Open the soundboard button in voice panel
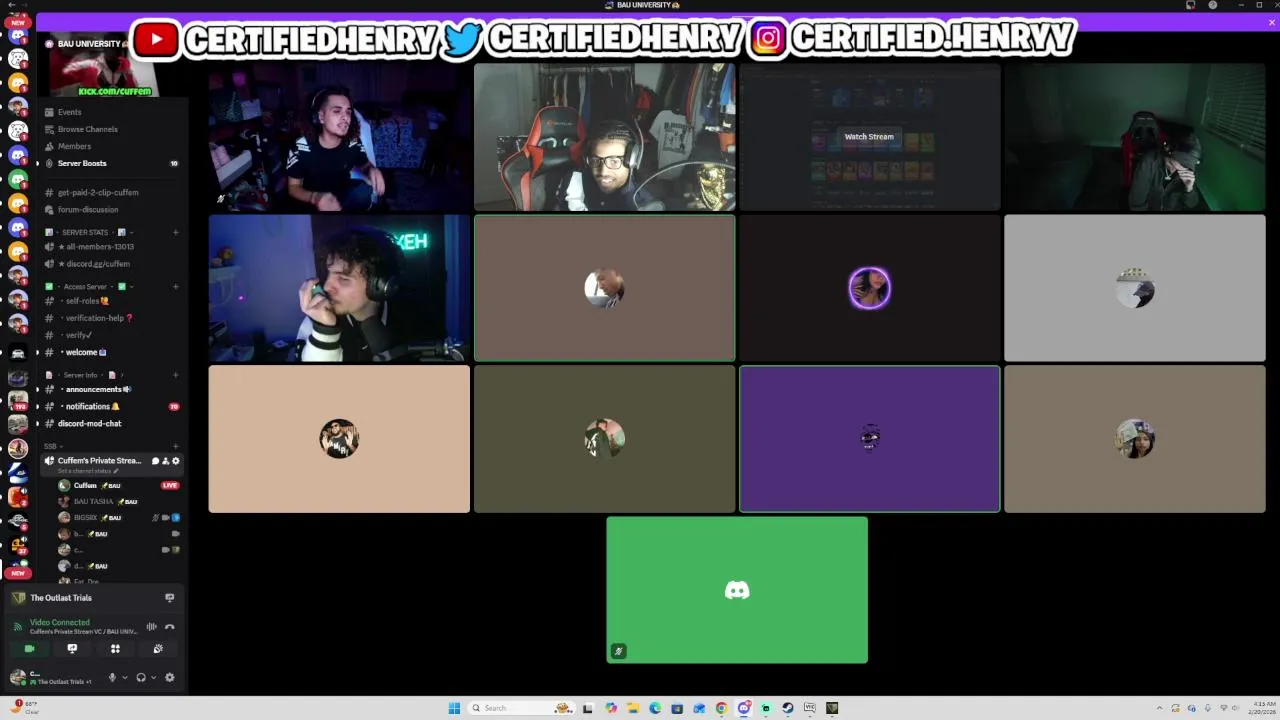 click(x=158, y=649)
